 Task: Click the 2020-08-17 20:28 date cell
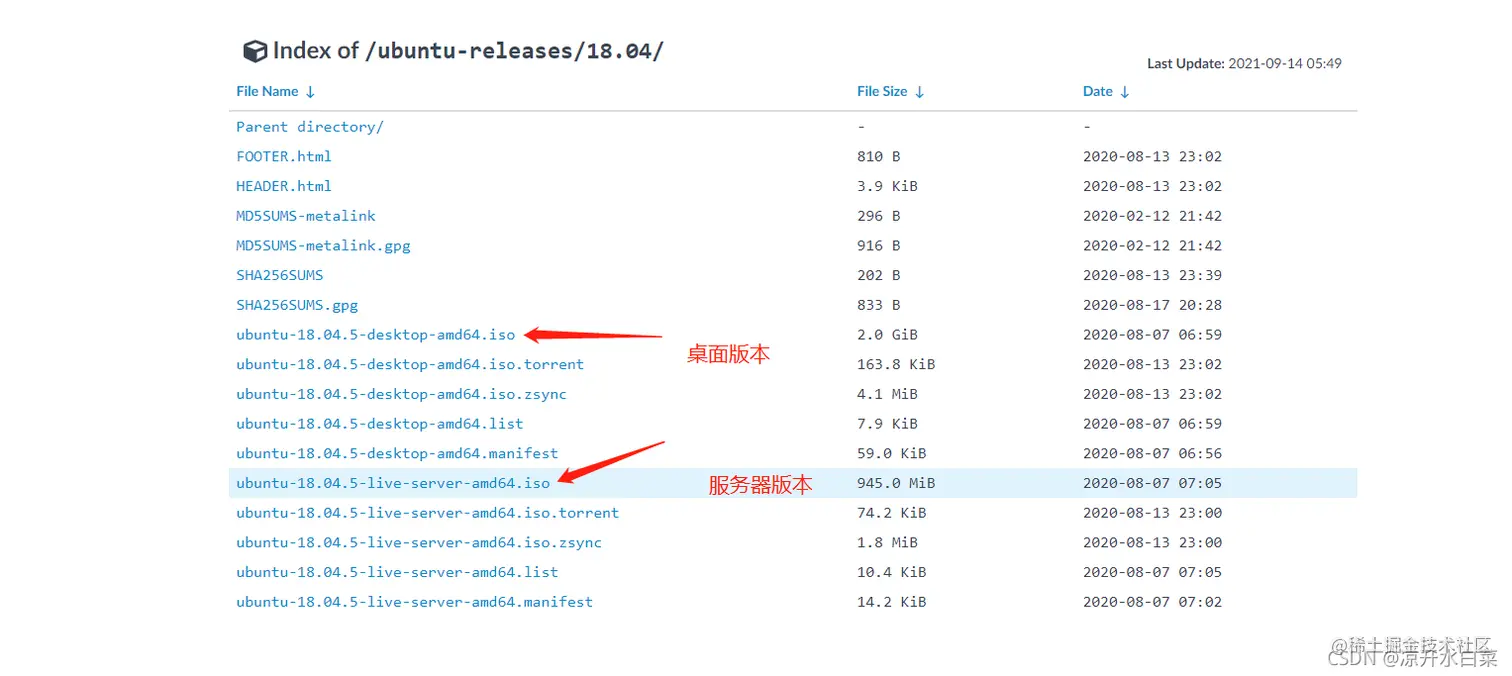coord(1152,305)
